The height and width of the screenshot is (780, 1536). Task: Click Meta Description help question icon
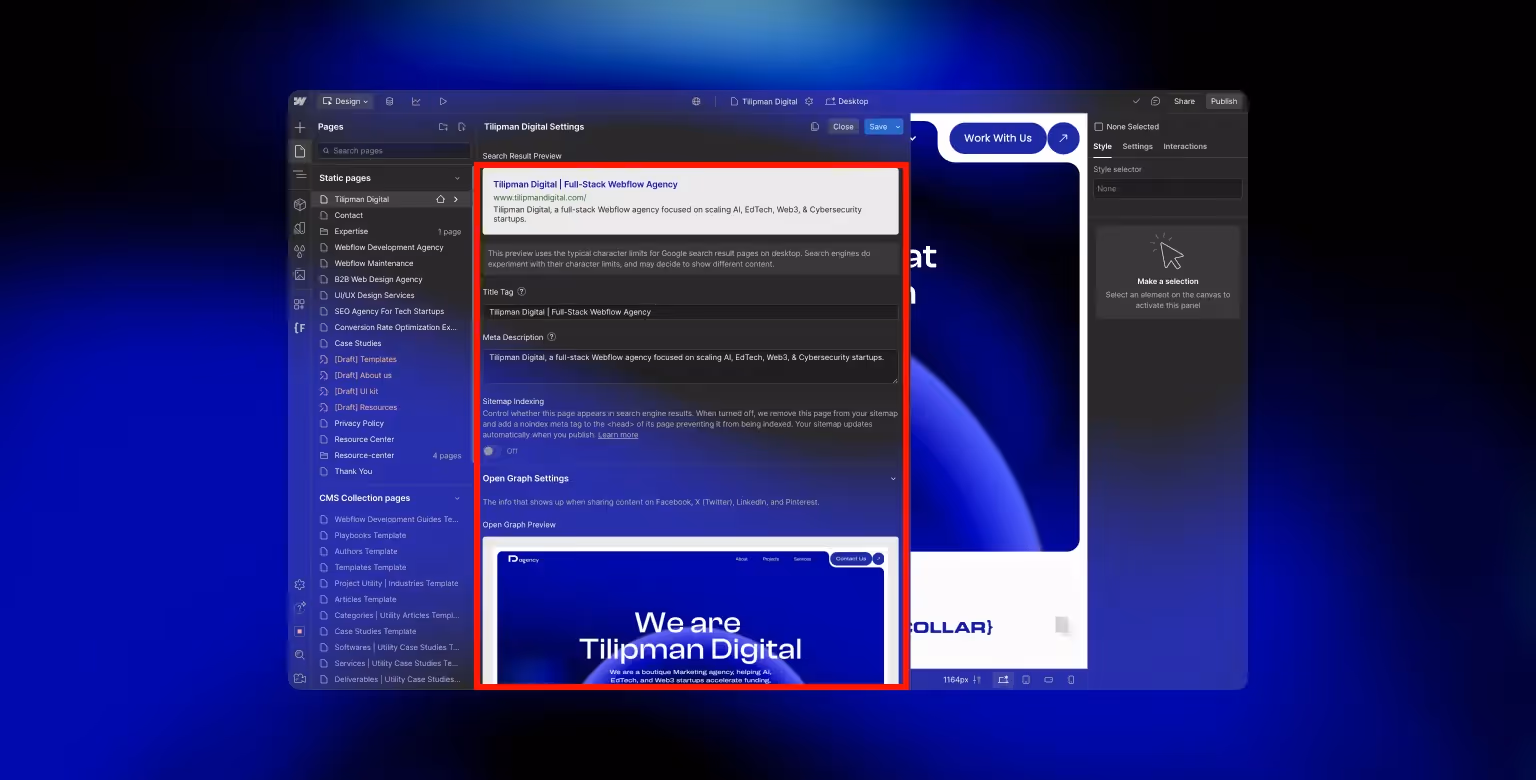pyautogui.click(x=551, y=338)
